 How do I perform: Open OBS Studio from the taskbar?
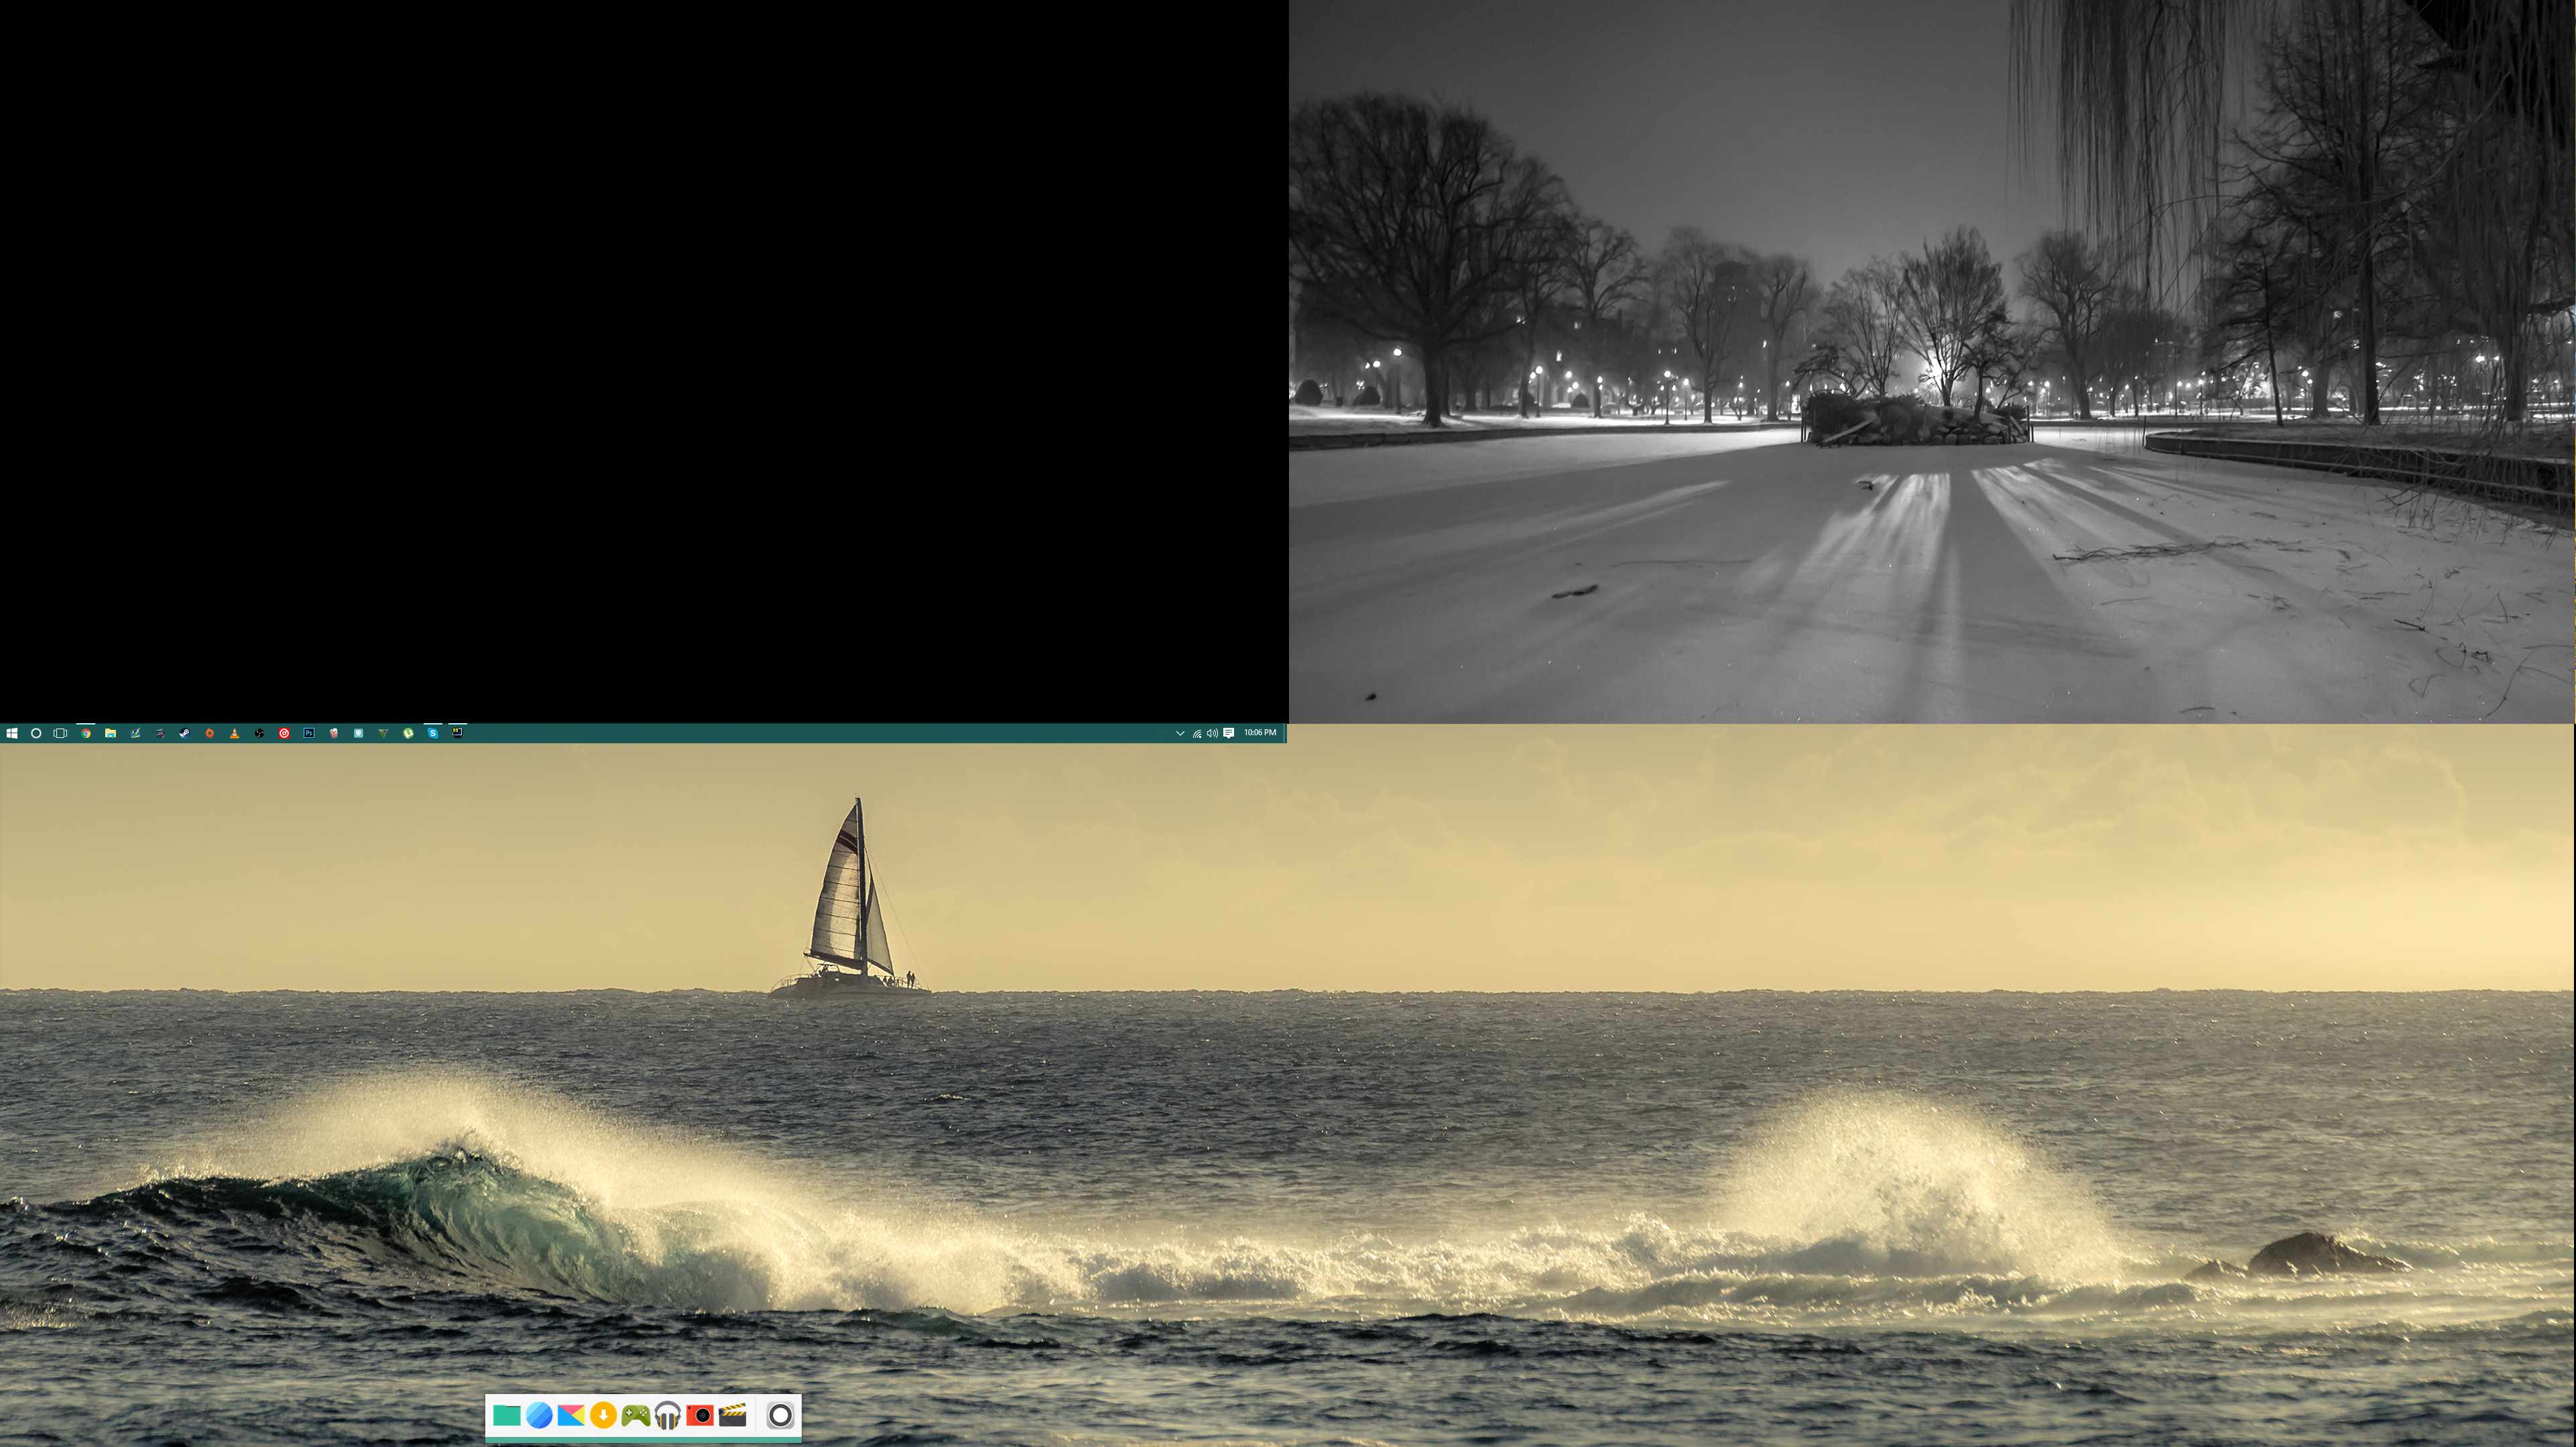click(259, 733)
